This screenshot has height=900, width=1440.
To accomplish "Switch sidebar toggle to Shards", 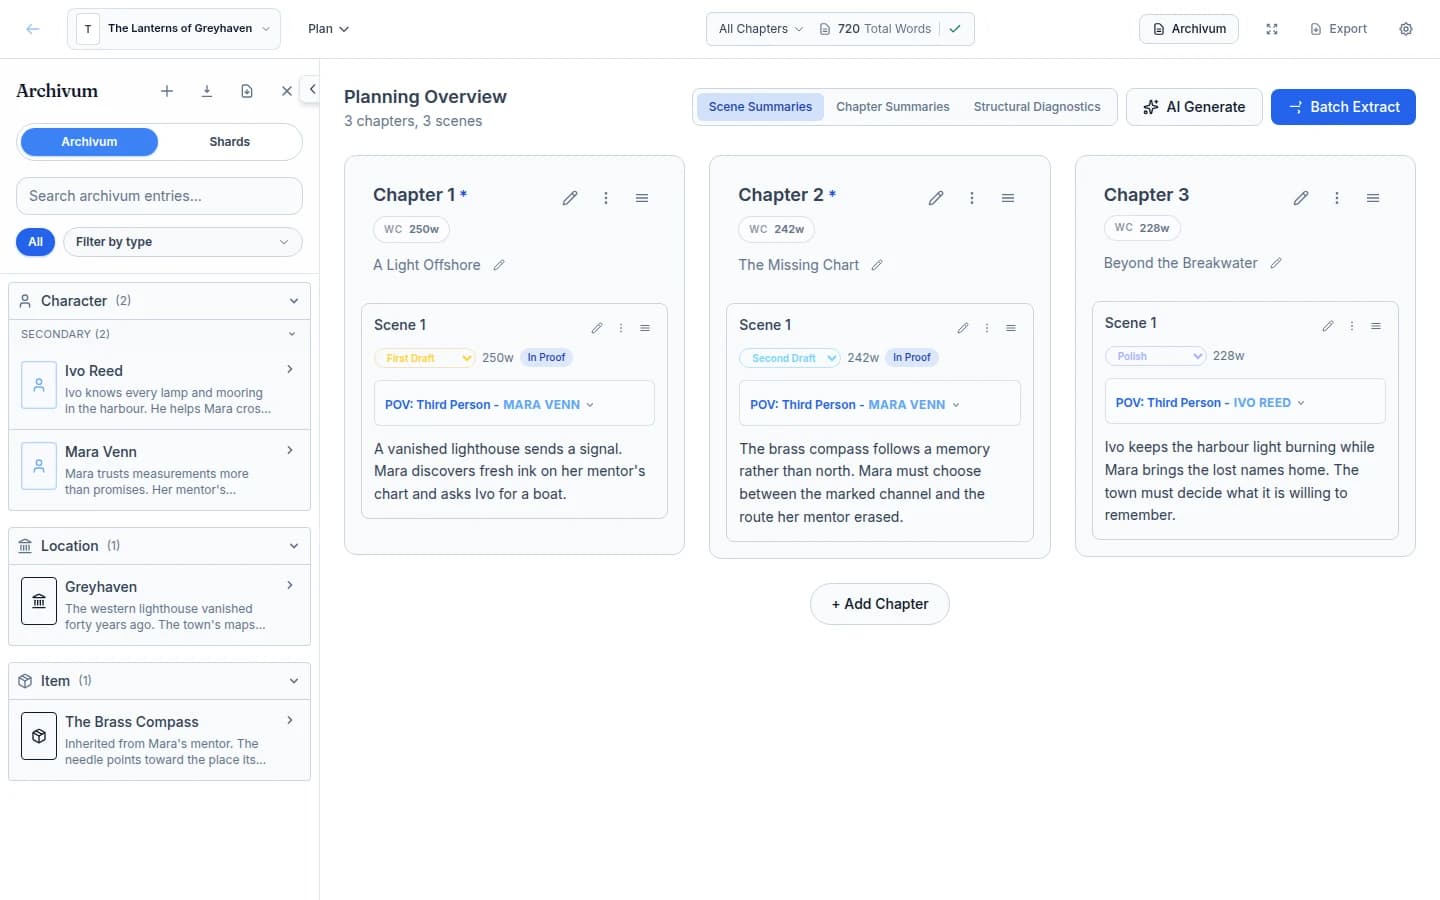I will point(230,142).
